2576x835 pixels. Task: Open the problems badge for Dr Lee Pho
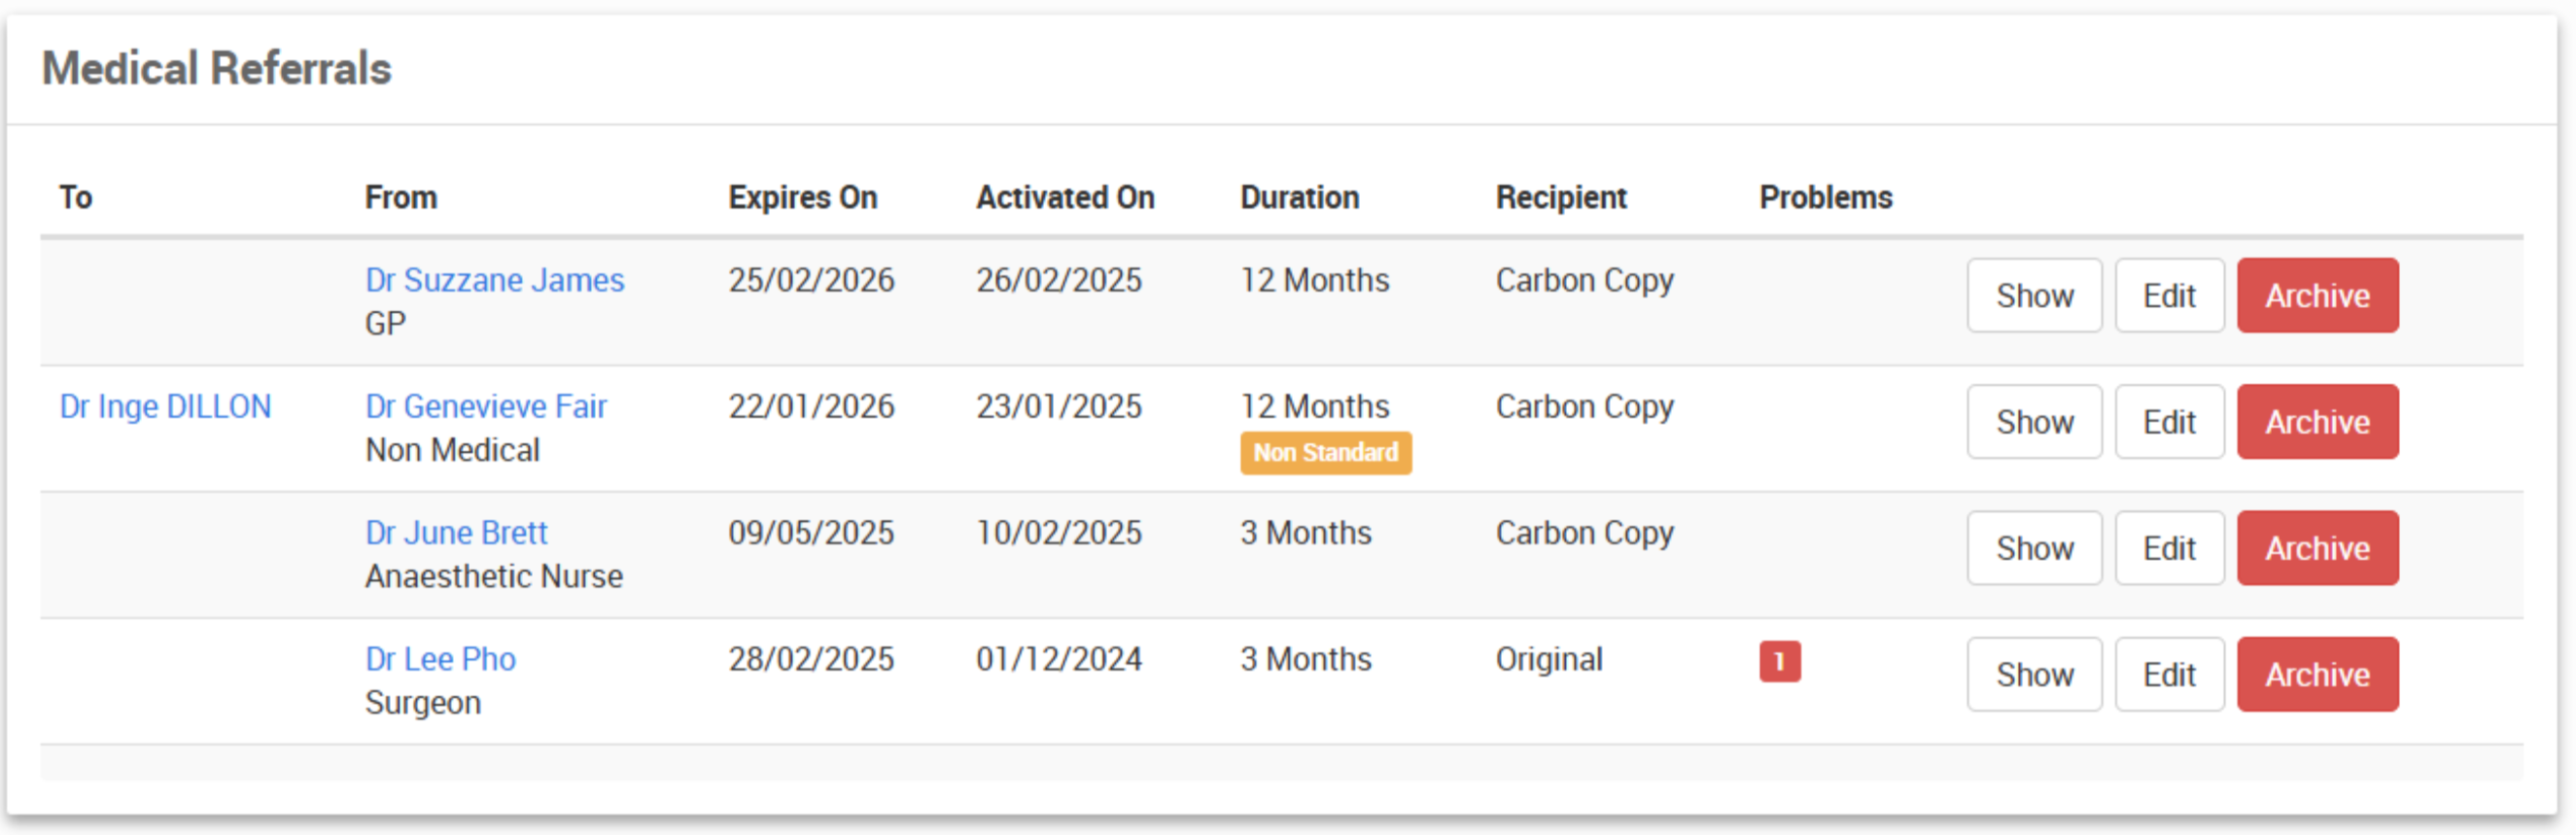pyautogui.click(x=1779, y=661)
